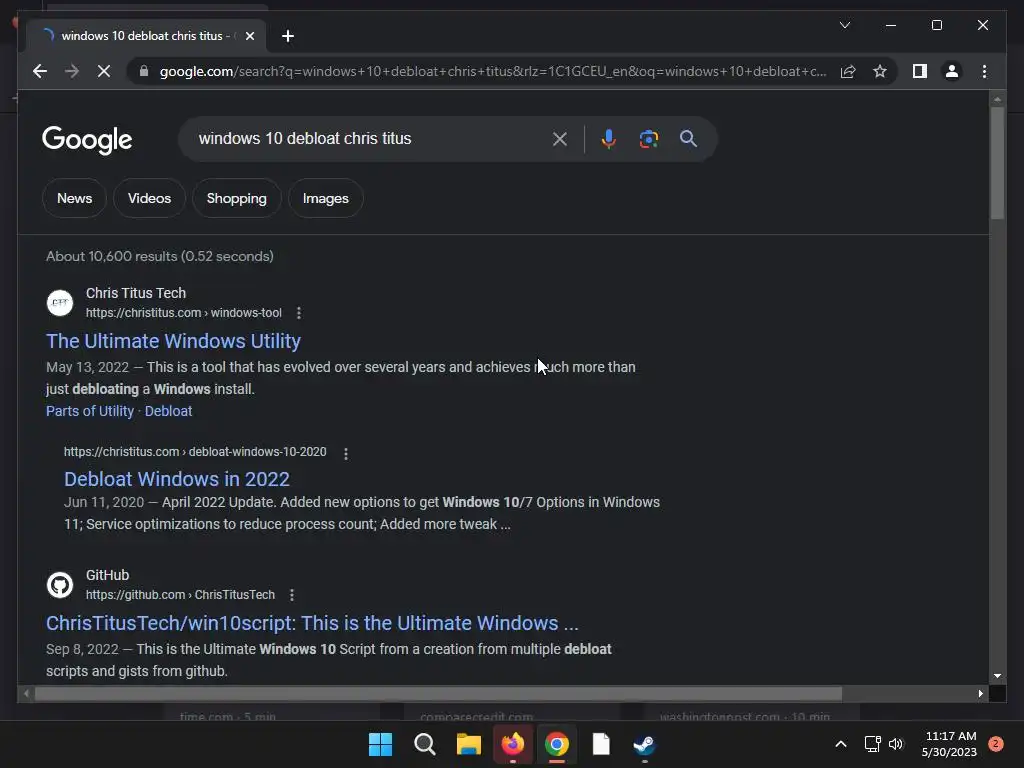The image size is (1024, 768).
Task: Filter results by News
Action: 74,198
